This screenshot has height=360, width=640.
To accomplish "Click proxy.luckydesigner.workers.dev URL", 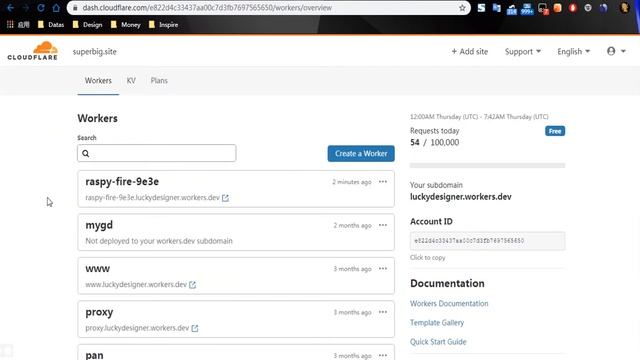I will [137, 328].
